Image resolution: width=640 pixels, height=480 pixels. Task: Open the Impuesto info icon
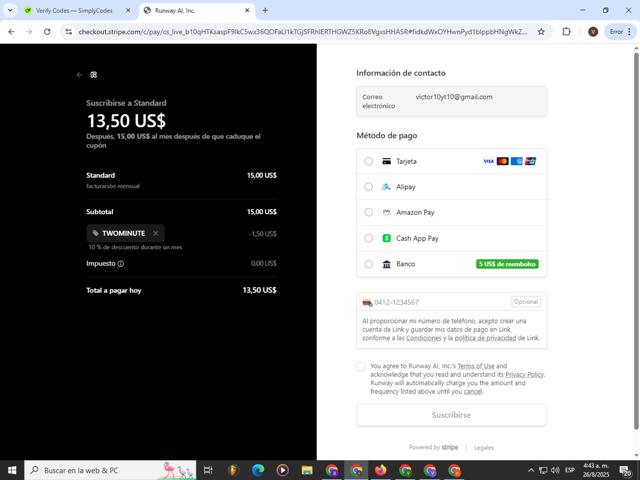pyautogui.click(x=121, y=264)
